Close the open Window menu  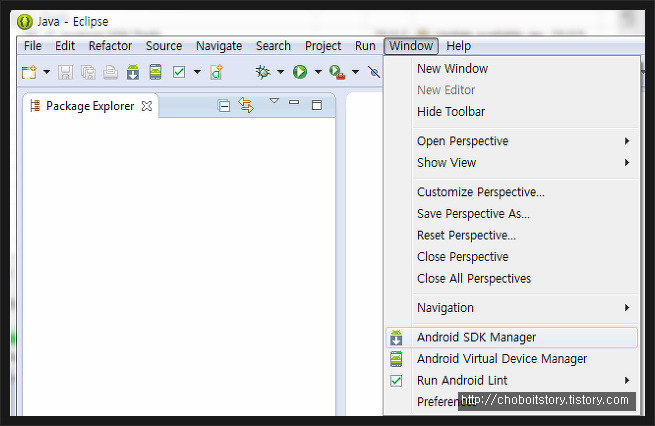tap(411, 46)
